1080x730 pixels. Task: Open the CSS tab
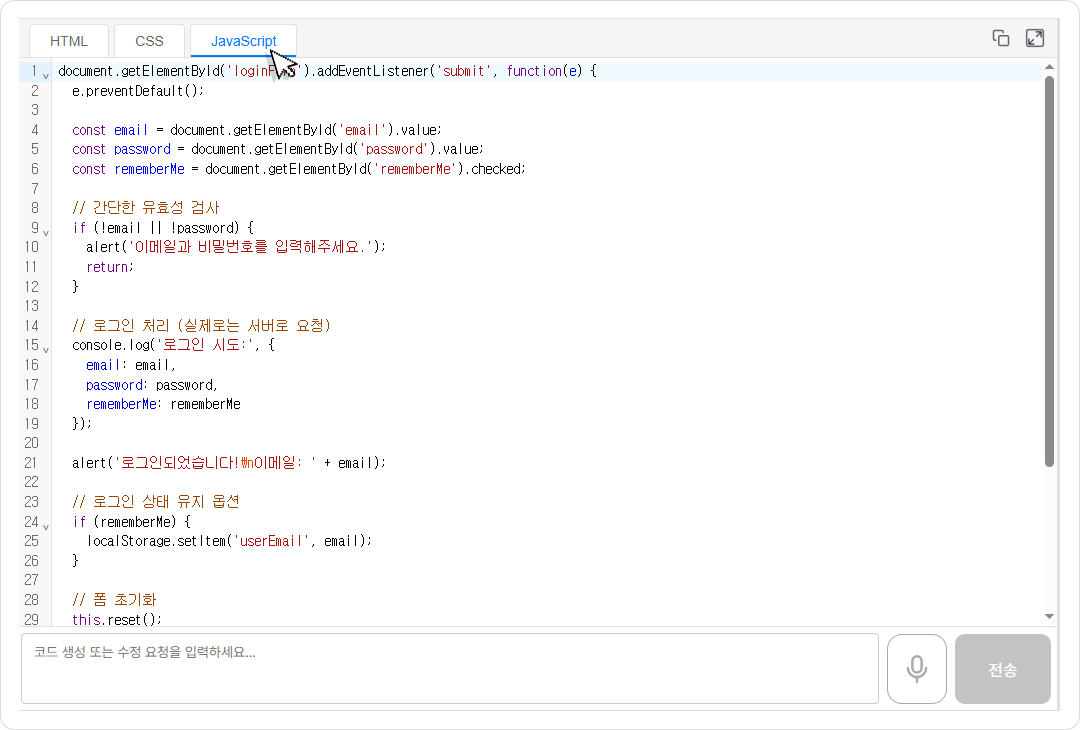click(149, 41)
